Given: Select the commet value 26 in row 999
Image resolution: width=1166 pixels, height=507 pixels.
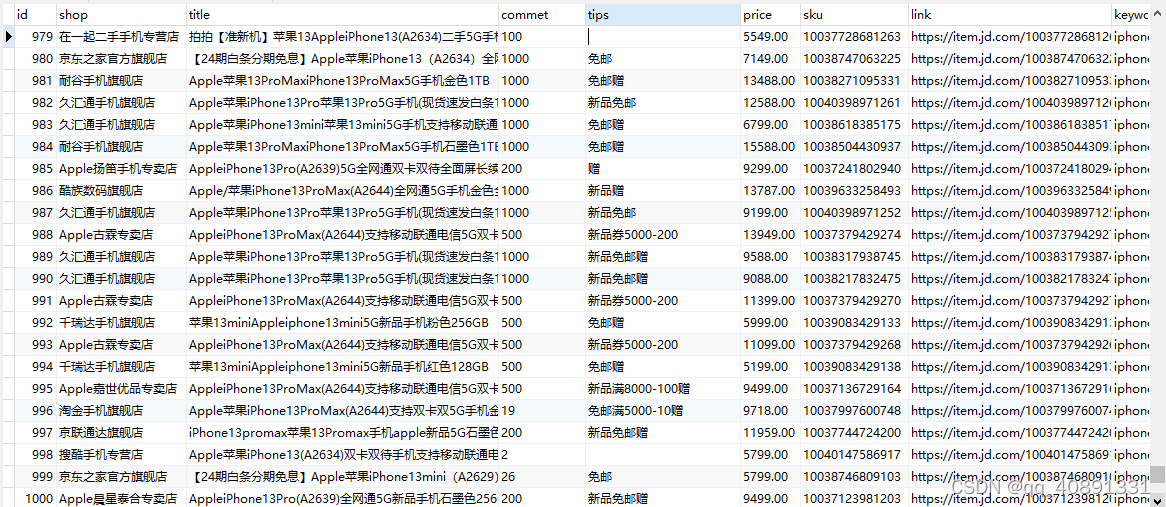Looking at the screenshot, I should click(x=541, y=477).
